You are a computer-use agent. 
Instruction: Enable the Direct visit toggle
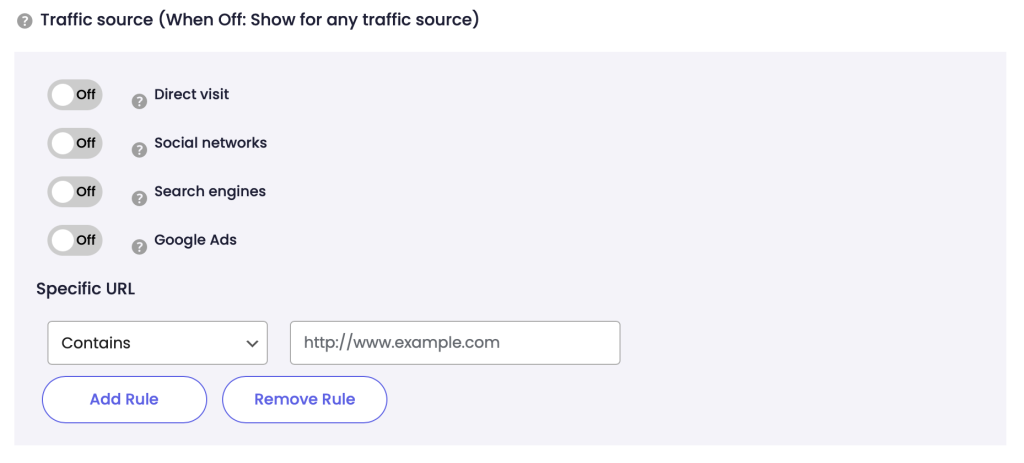click(x=75, y=95)
